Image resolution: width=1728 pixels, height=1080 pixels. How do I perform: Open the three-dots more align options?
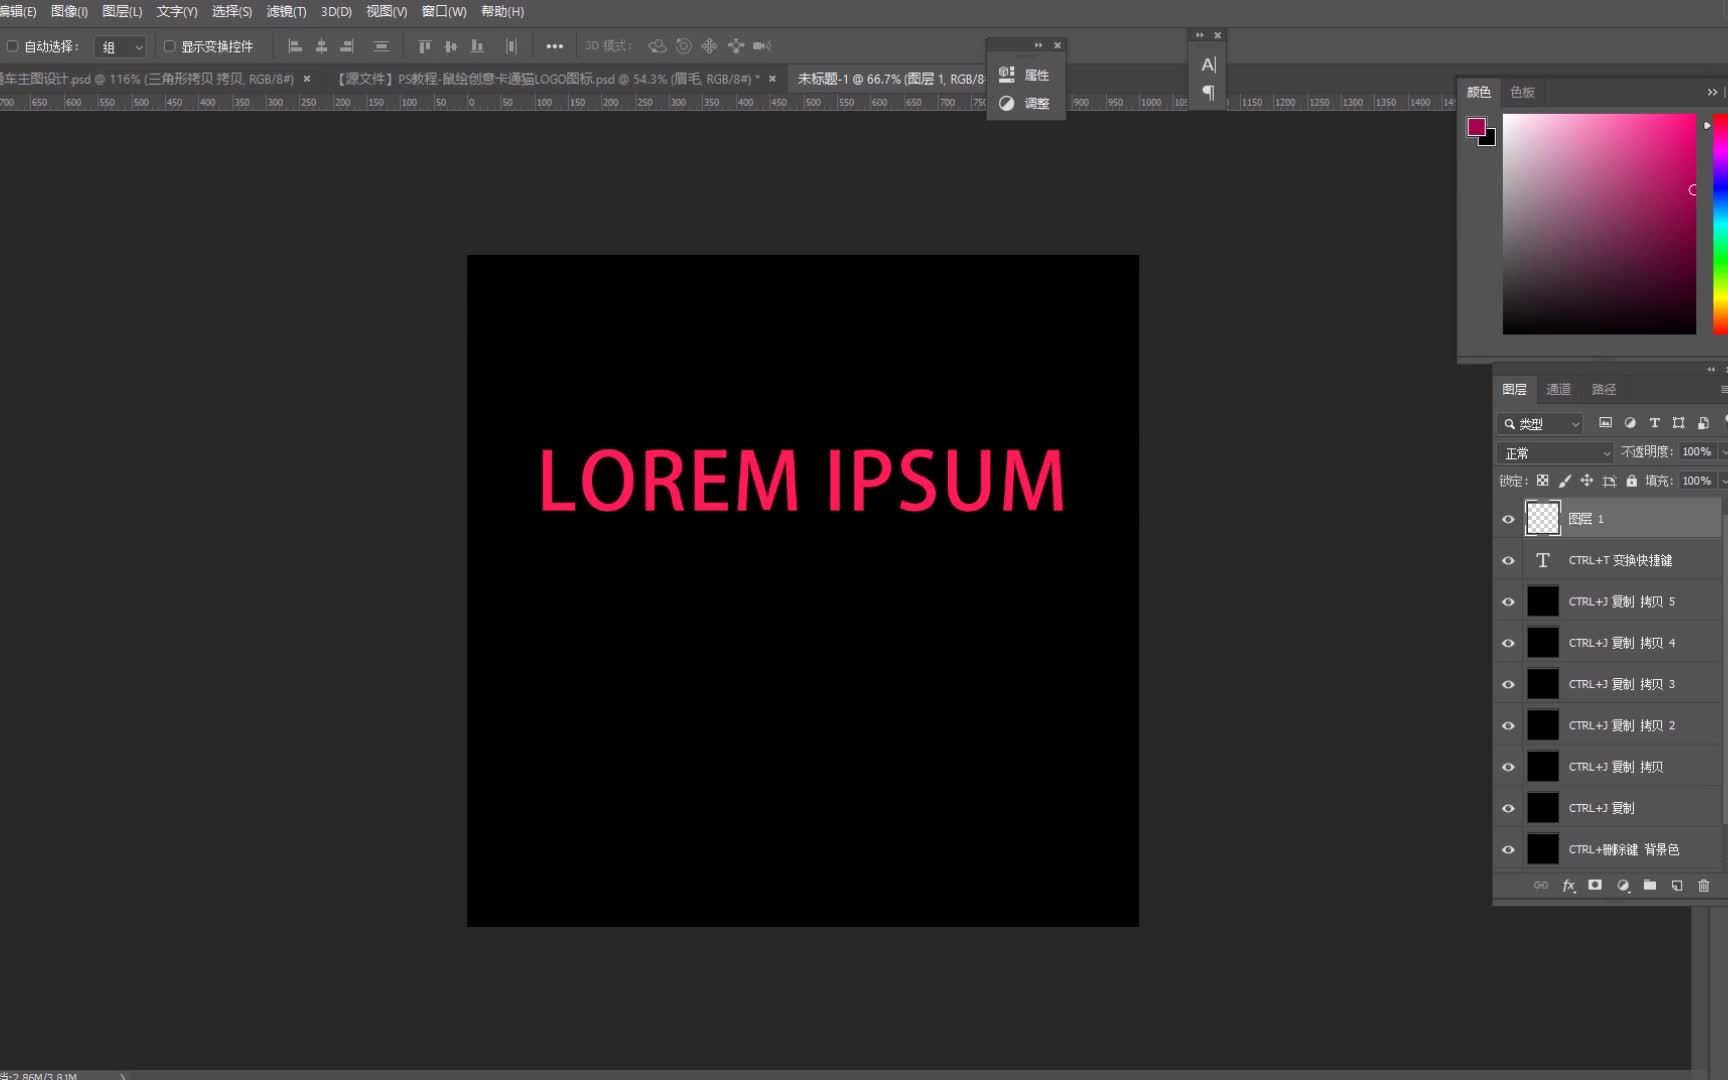coord(554,46)
